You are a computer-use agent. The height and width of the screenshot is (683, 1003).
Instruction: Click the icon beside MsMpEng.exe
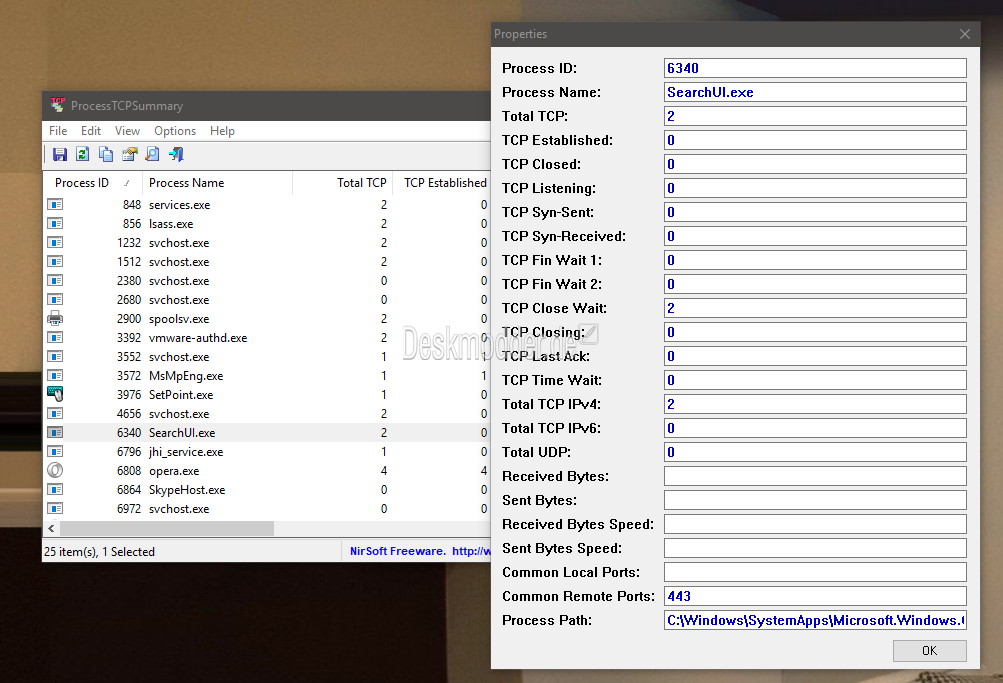coord(55,375)
